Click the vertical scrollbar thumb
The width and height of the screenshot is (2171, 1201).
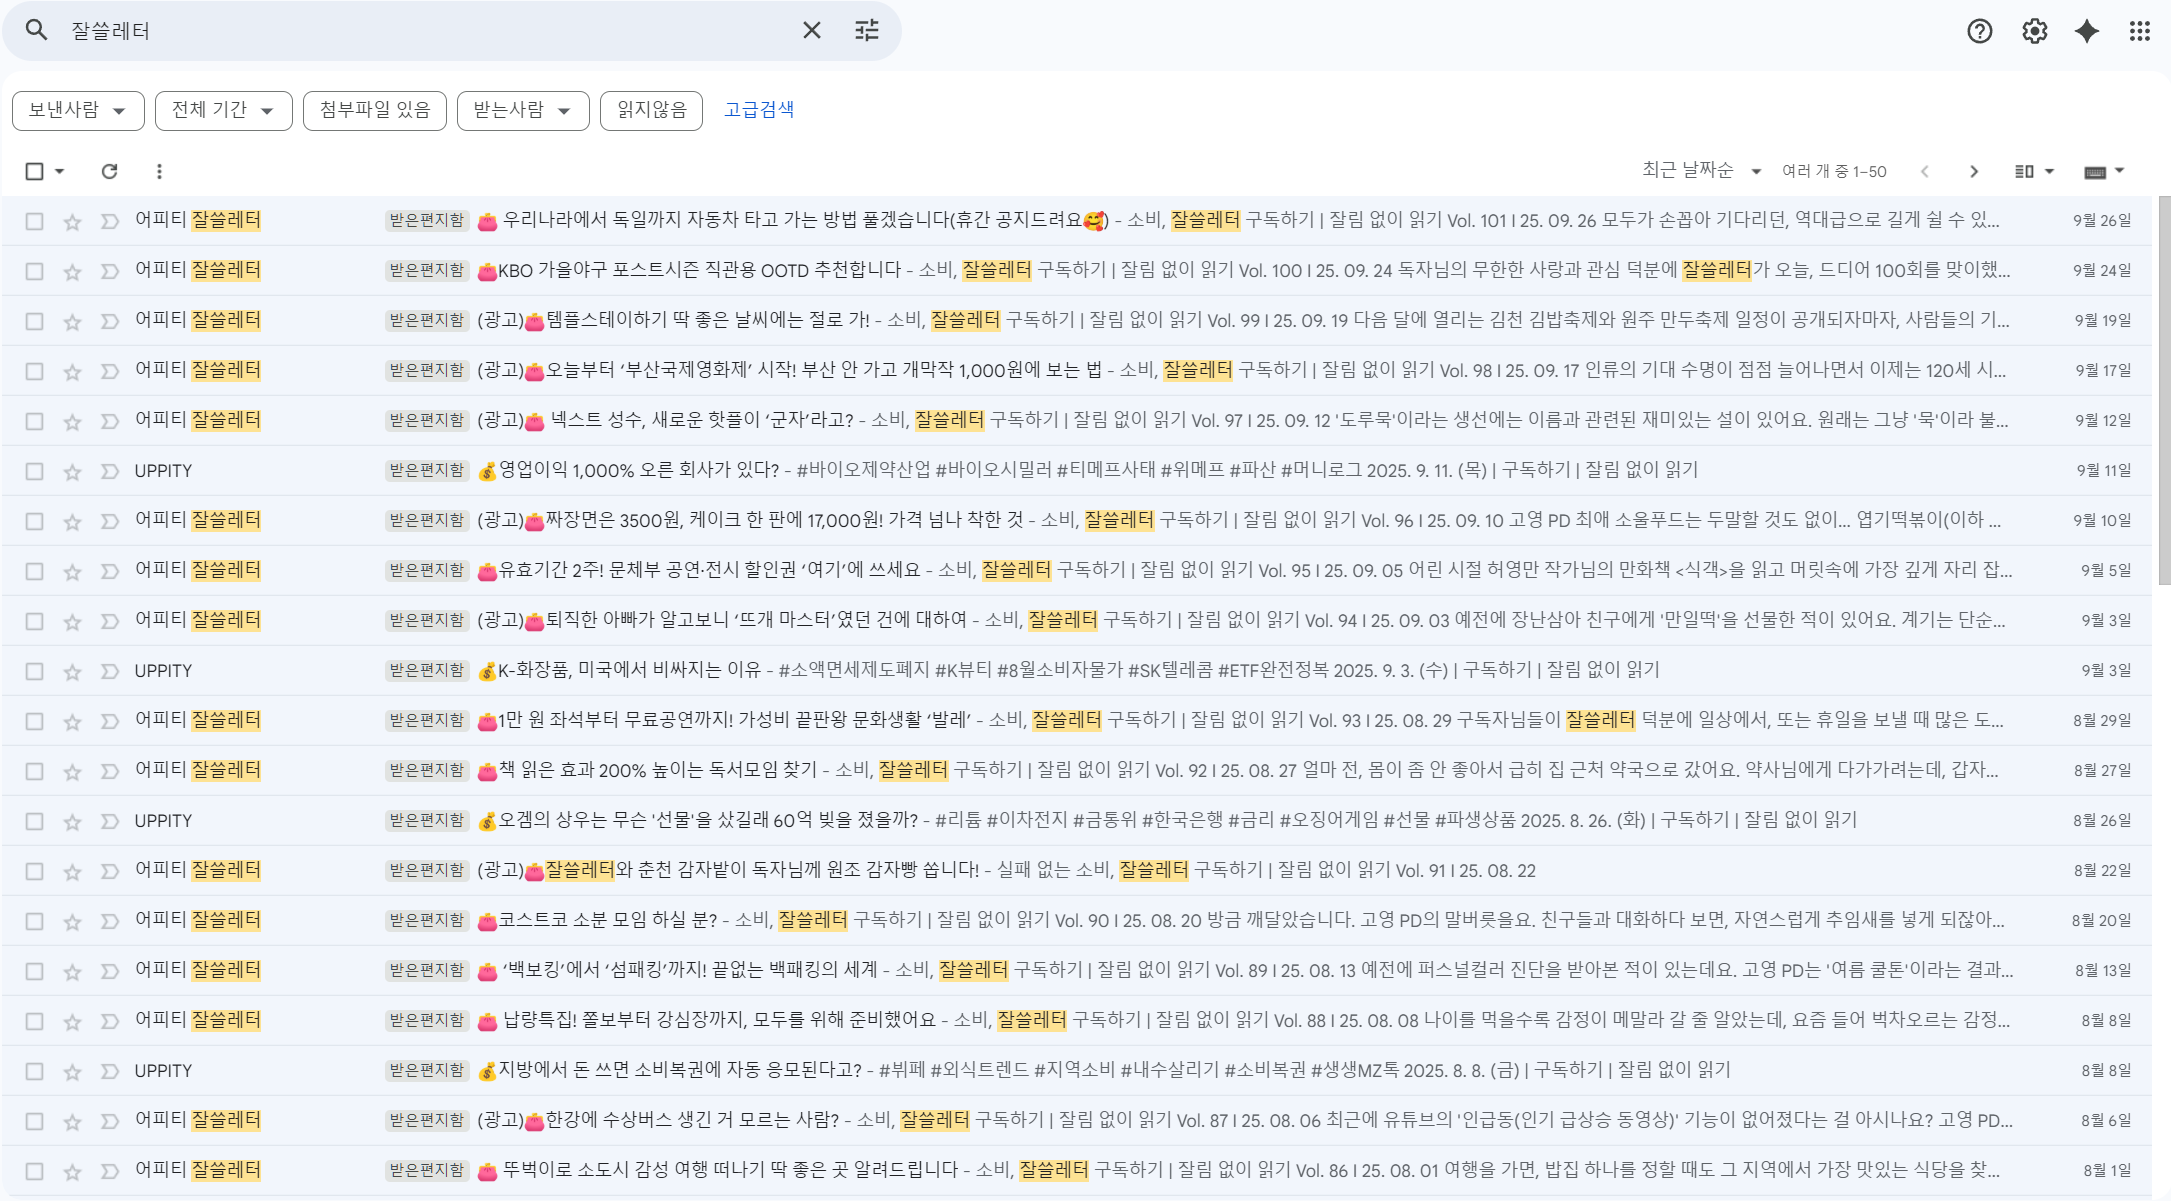tap(2163, 390)
